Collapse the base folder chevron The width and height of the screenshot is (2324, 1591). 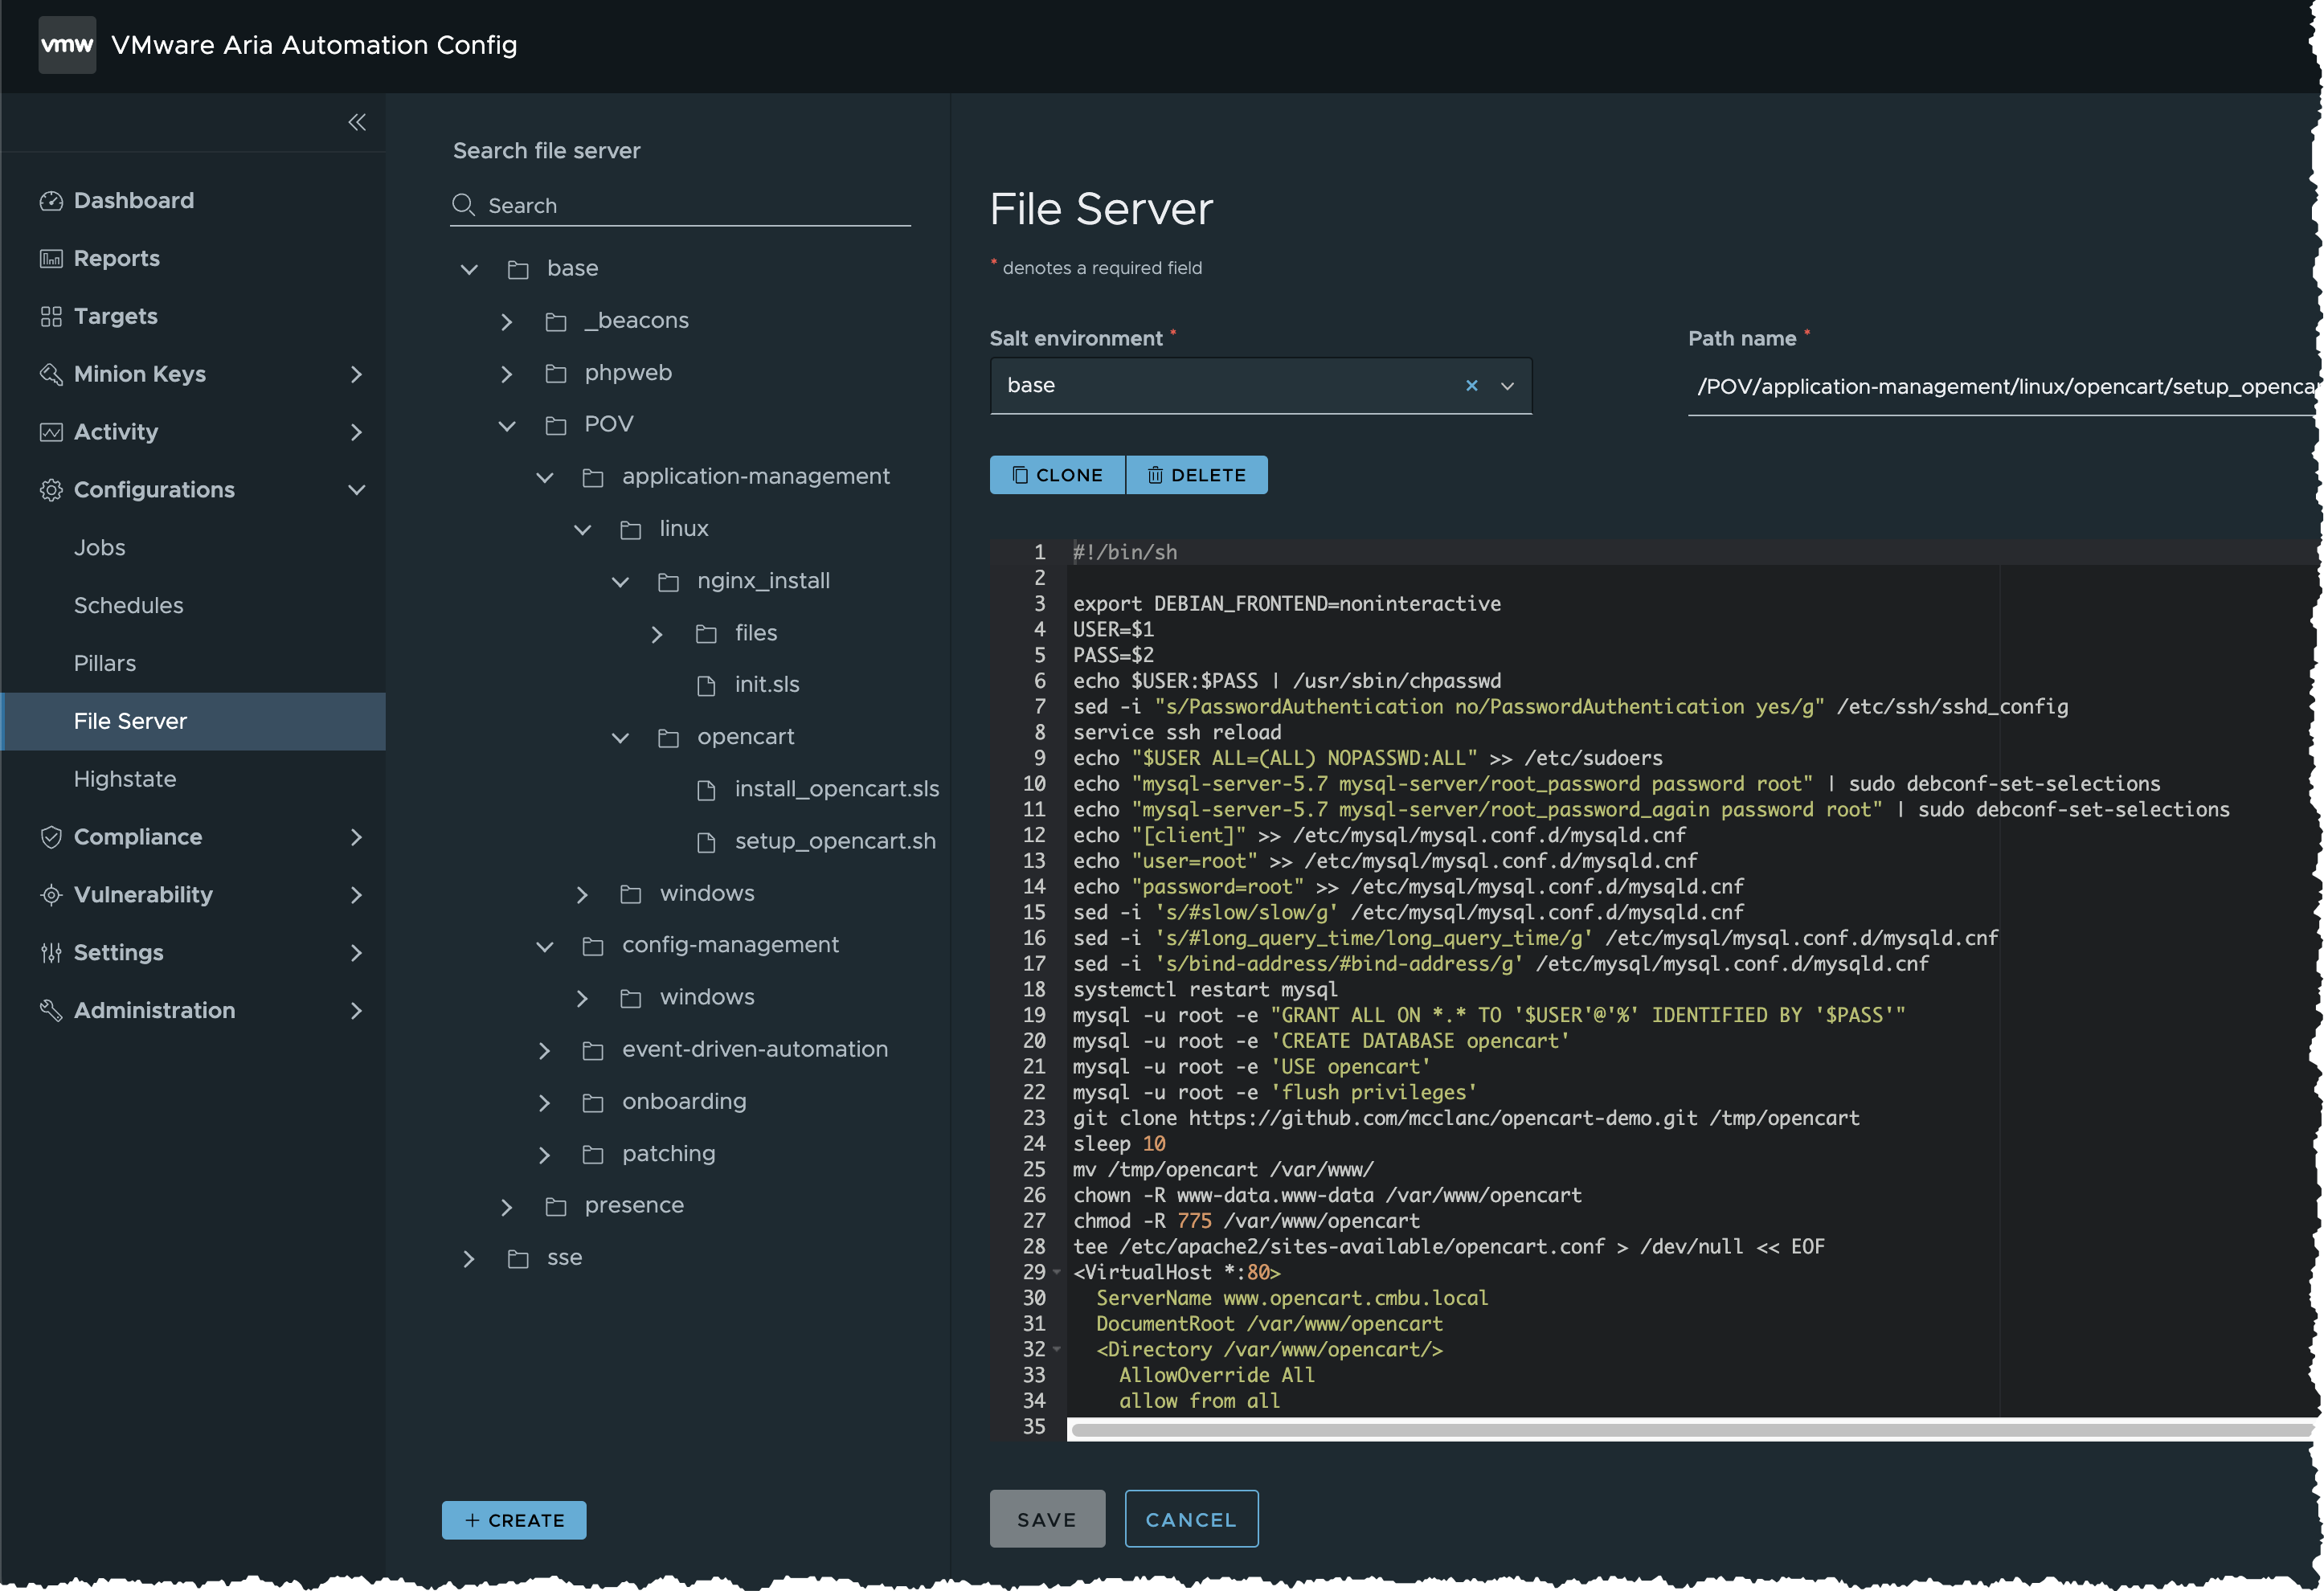[469, 269]
